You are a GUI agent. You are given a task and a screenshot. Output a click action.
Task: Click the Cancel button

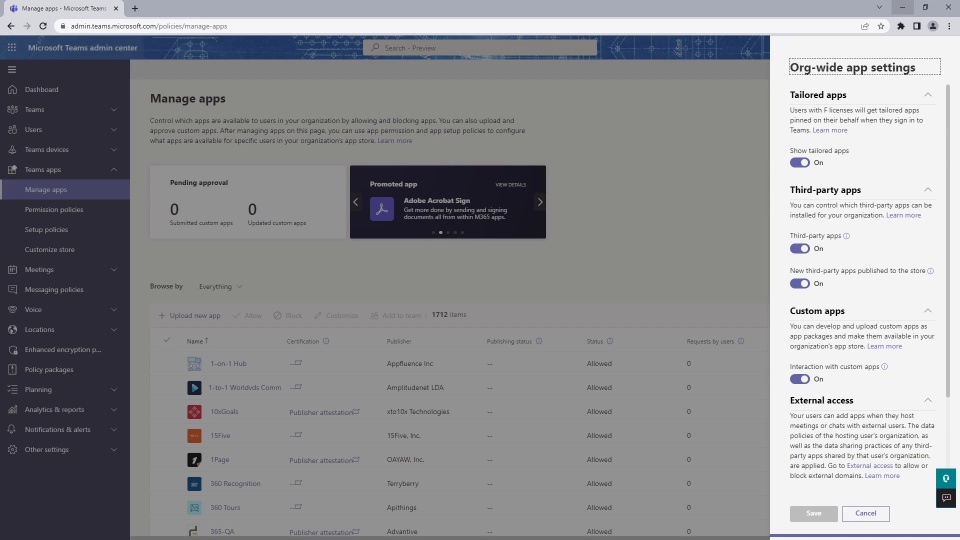tap(865, 513)
